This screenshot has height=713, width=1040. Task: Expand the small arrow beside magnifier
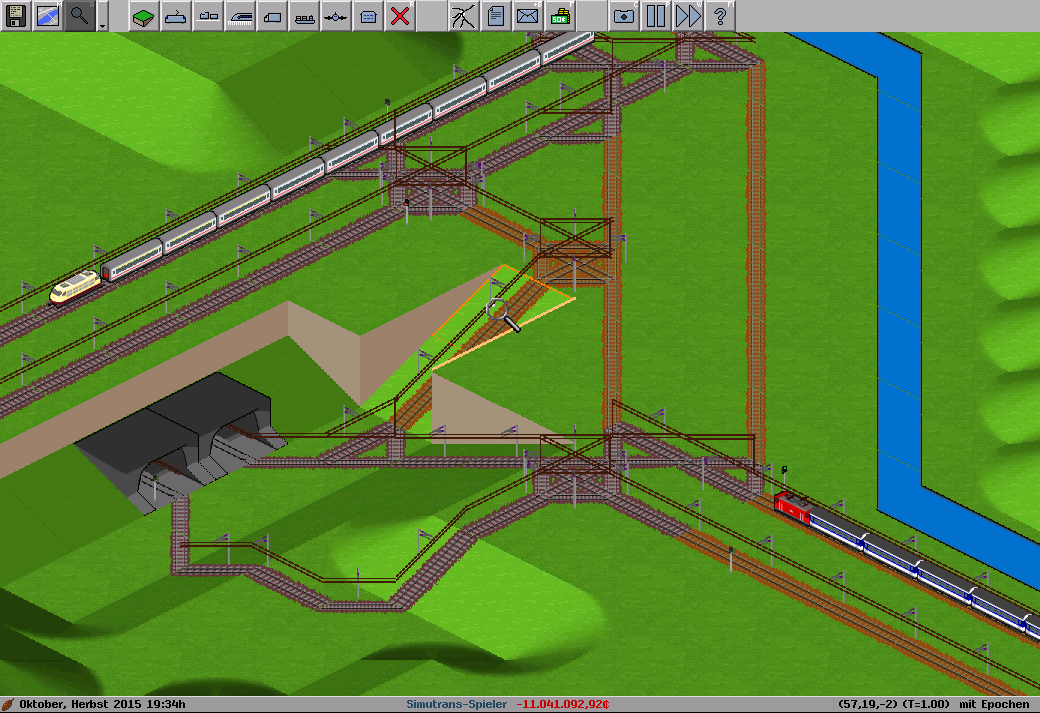click(102, 20)
